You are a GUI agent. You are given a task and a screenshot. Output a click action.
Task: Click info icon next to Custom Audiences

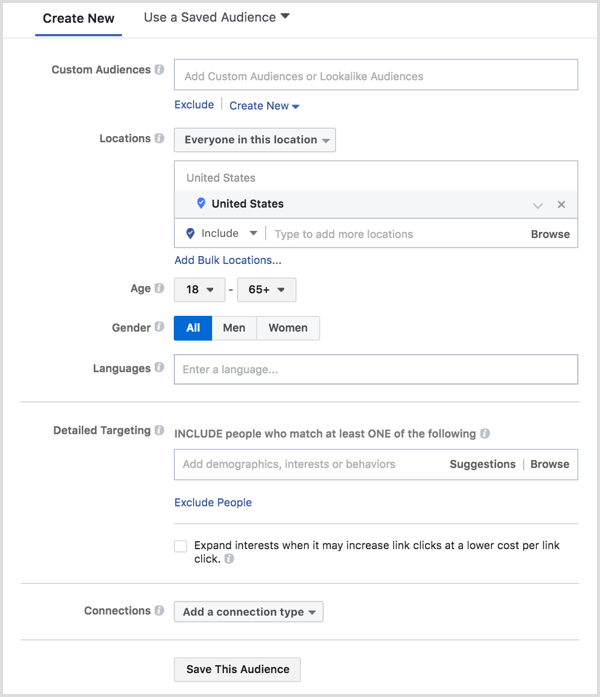[x=160, y=70]
